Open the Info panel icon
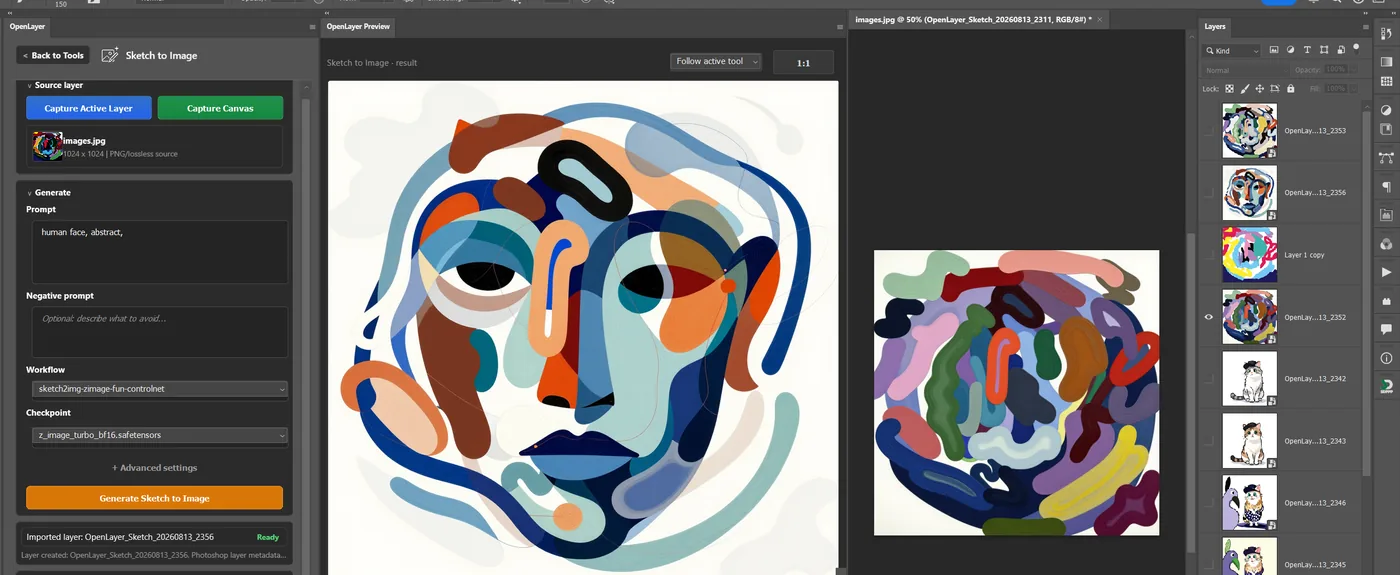The height and width of the screenshot is (575, 1400). click(x=1386, y=358)
